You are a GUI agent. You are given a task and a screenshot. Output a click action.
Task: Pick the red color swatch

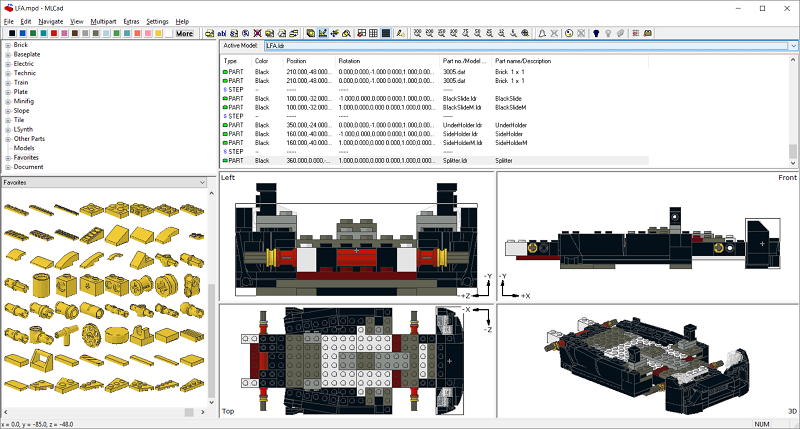coord(54,33)
